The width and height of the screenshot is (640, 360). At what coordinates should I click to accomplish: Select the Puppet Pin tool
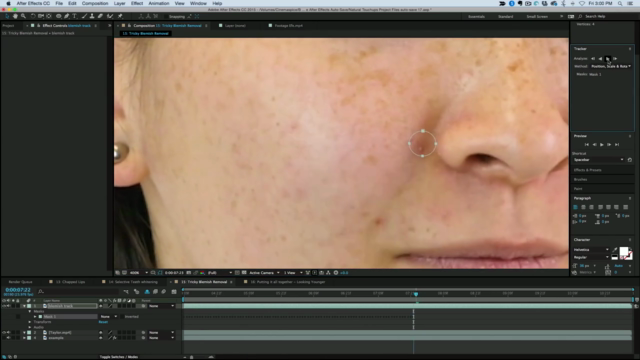(120, 16)
